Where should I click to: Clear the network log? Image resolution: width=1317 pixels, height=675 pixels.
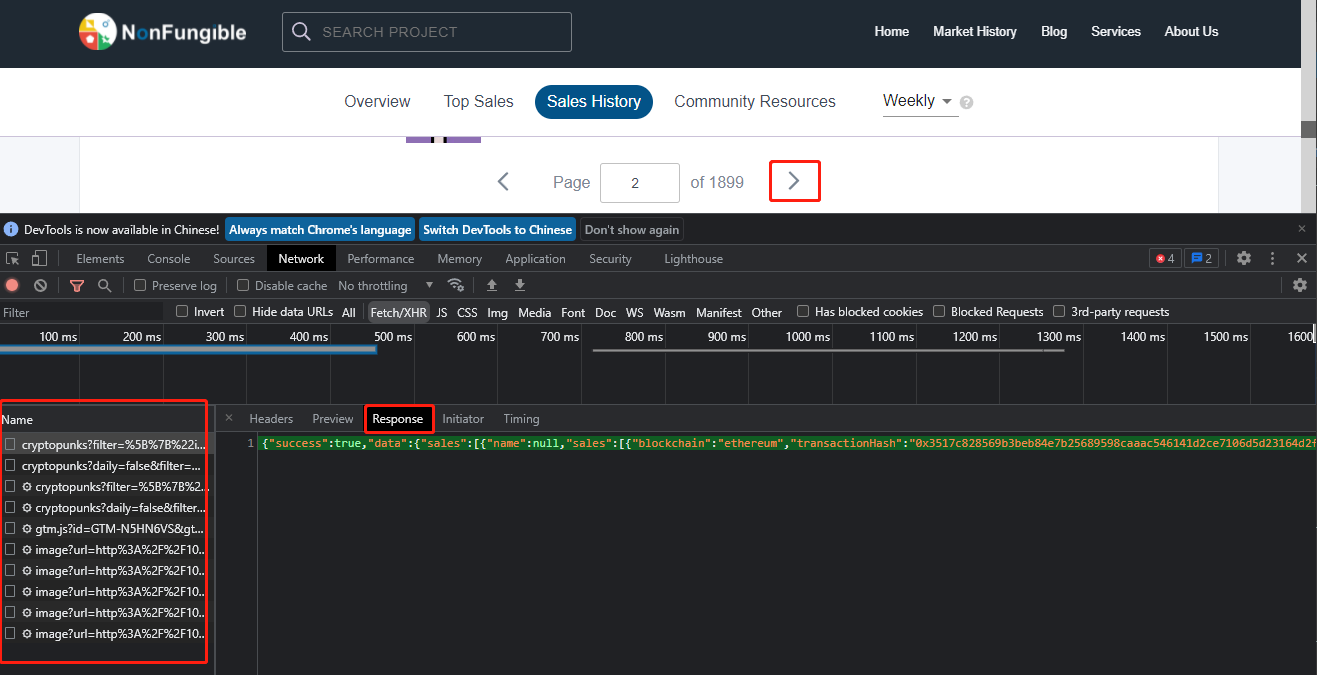point(41,285)
